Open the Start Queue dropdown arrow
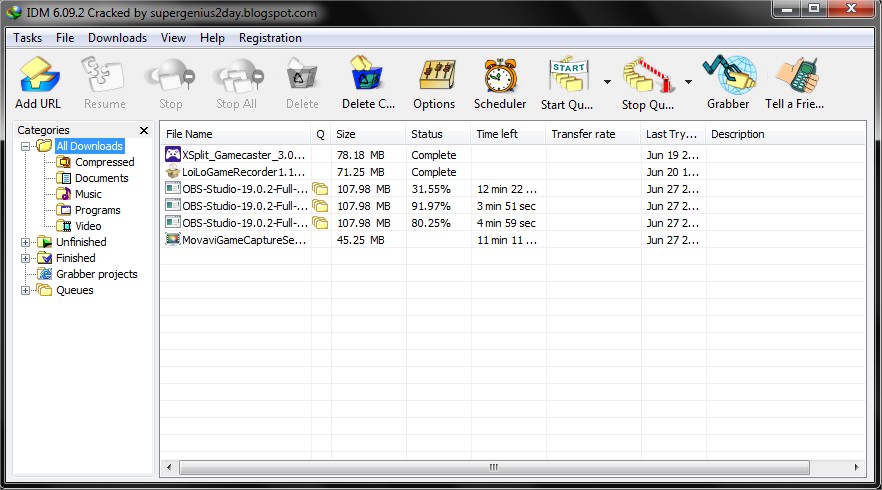This screenshot has height=490, width=882. point(607,82)
